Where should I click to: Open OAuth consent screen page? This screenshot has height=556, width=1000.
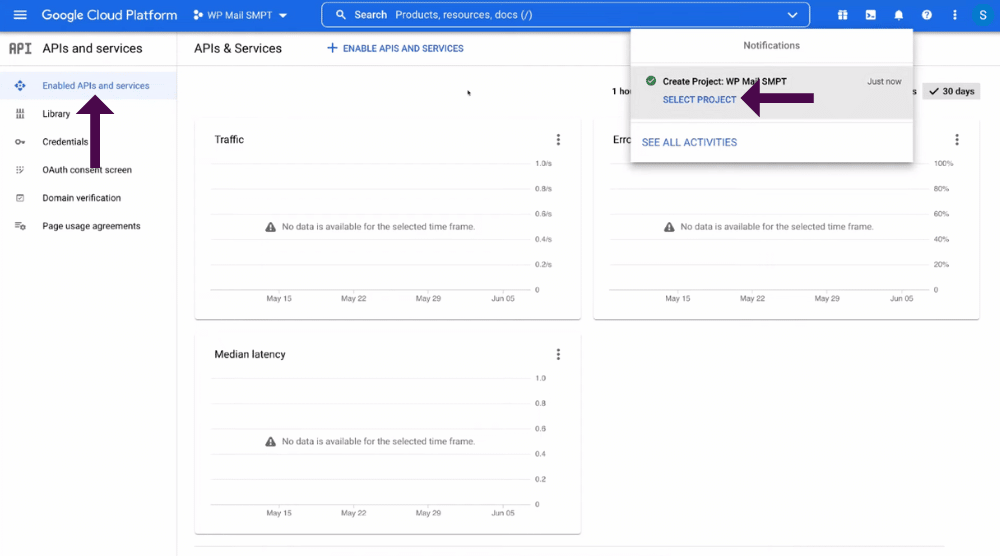pos(87,170)
